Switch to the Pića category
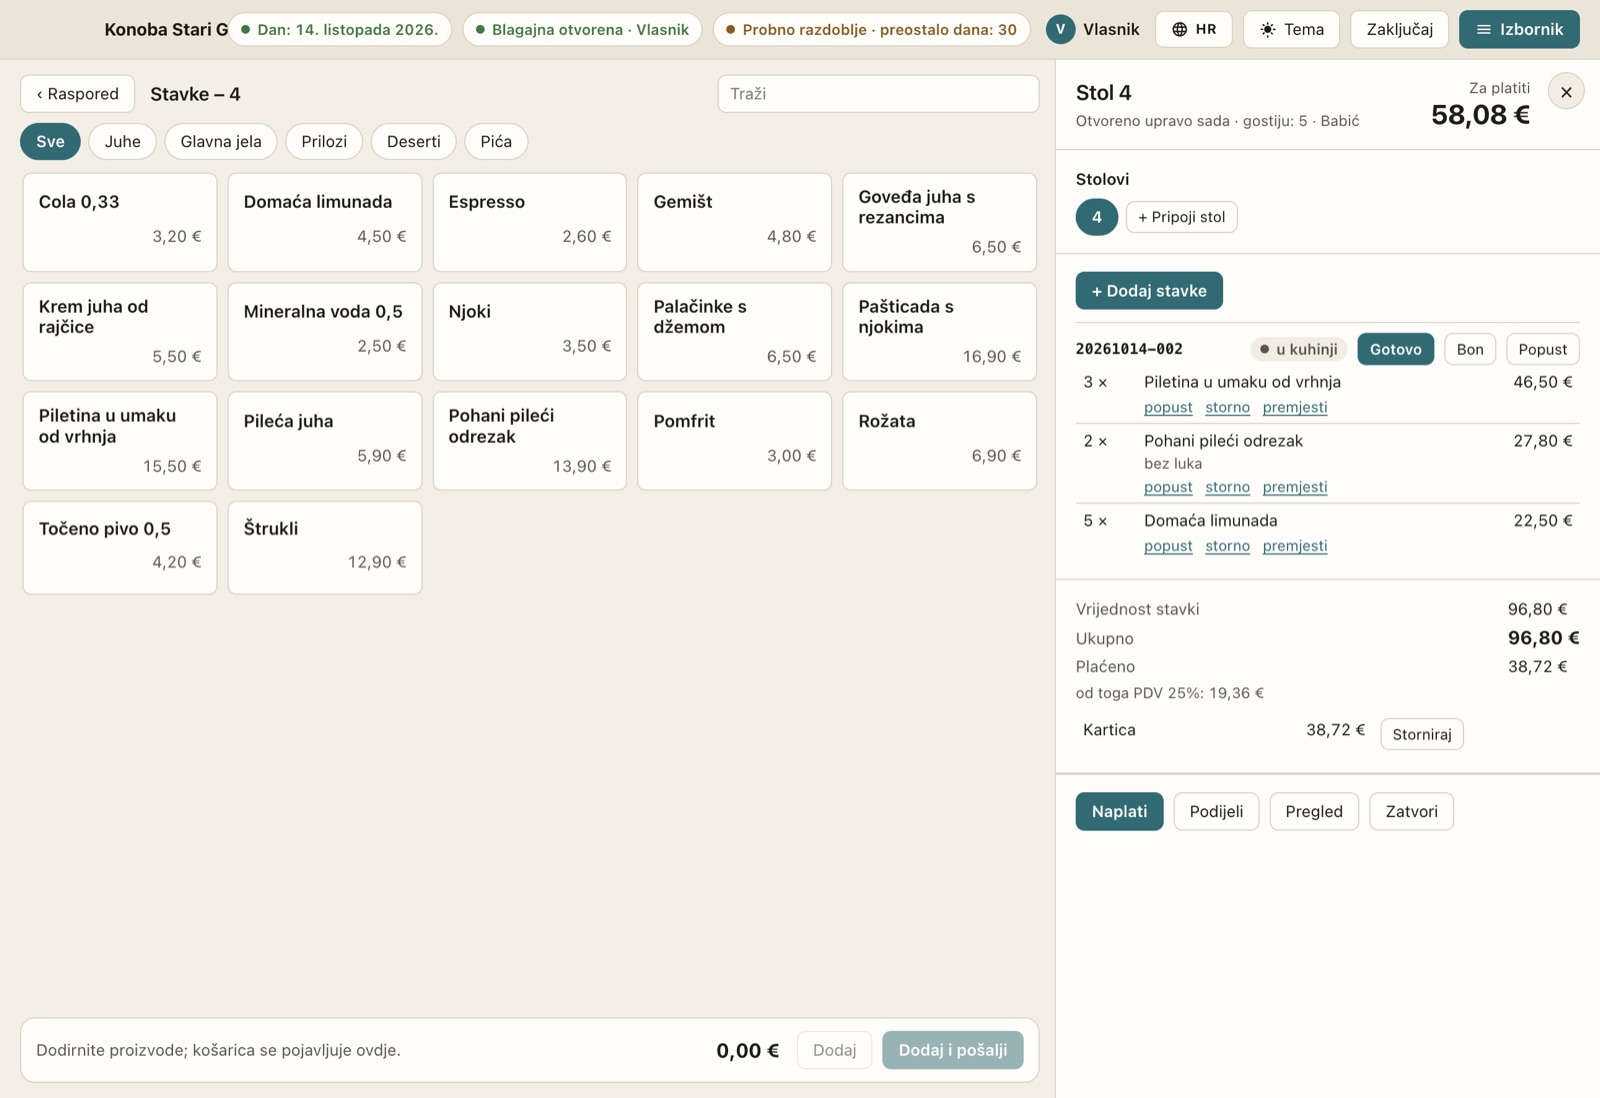This screenshot has height=1098, width=1600. (496, 141)
